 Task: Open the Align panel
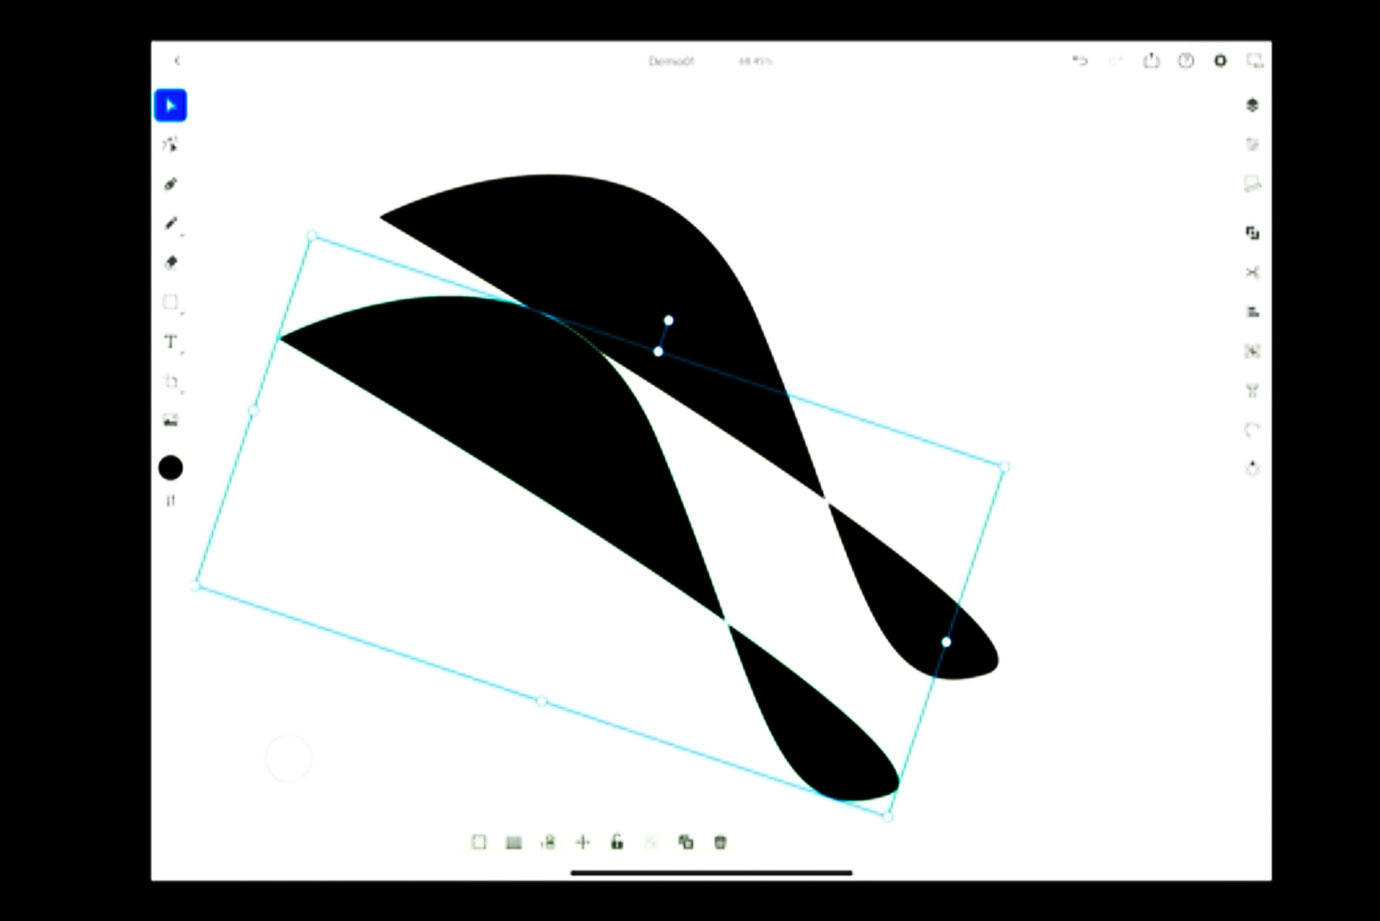point(1252,312)
